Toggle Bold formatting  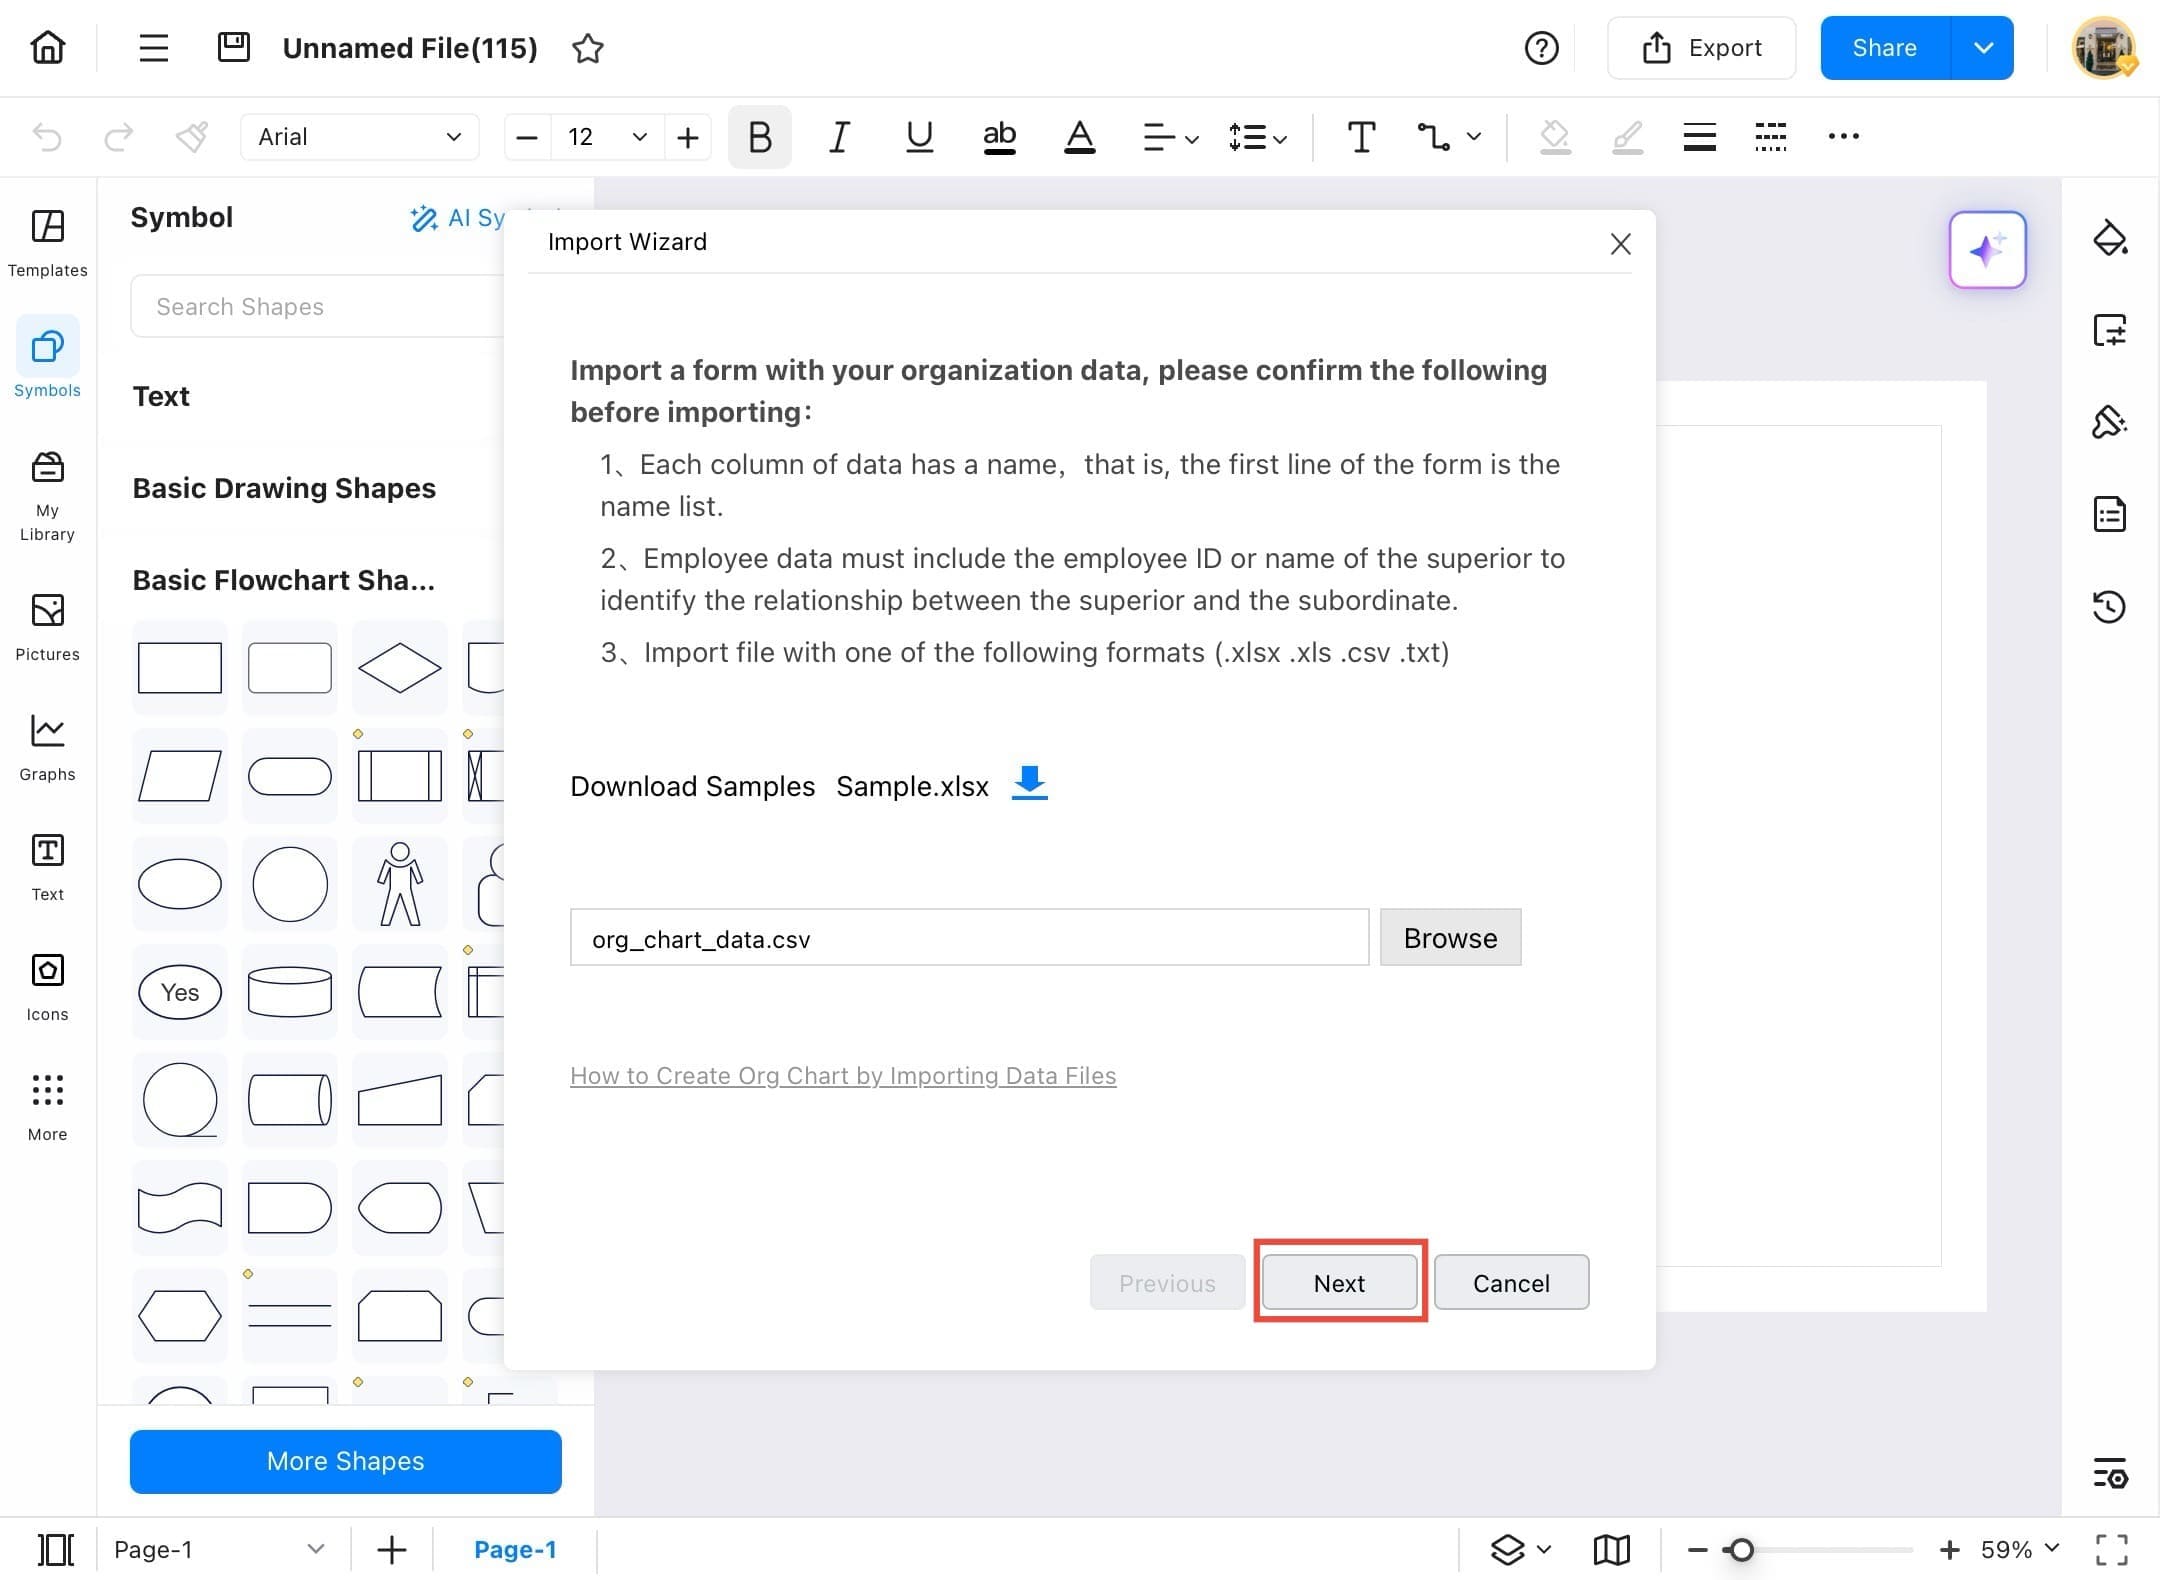759,137
